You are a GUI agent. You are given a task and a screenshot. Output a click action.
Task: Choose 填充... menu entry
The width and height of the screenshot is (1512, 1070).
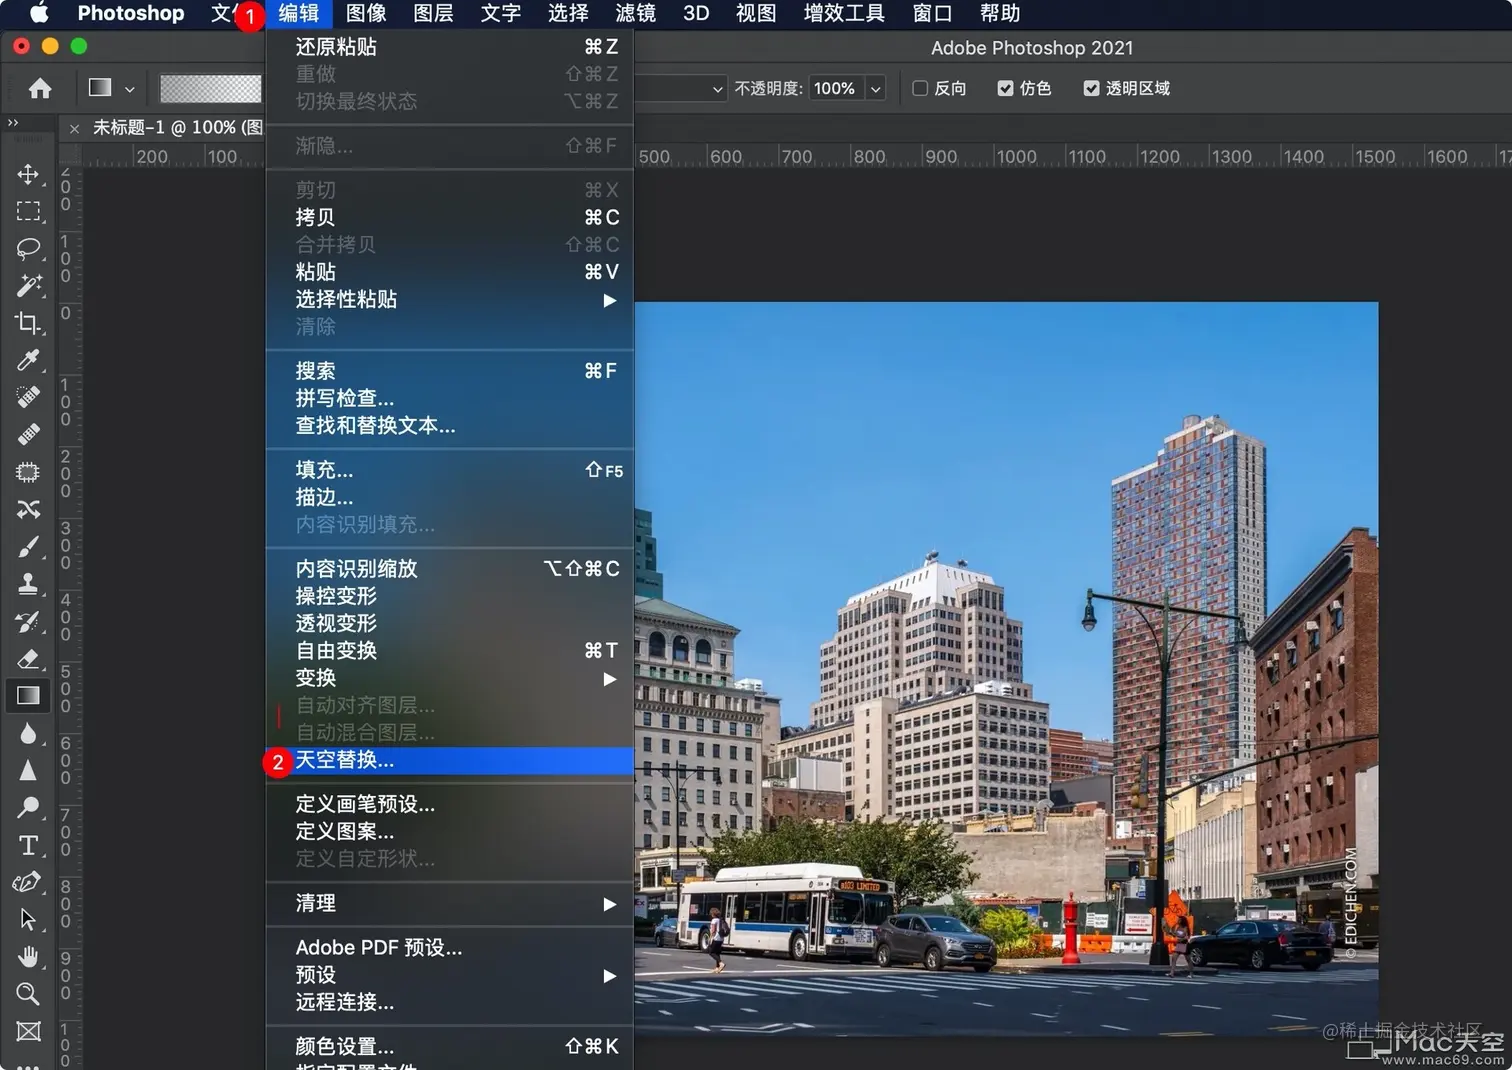point(450,470)
